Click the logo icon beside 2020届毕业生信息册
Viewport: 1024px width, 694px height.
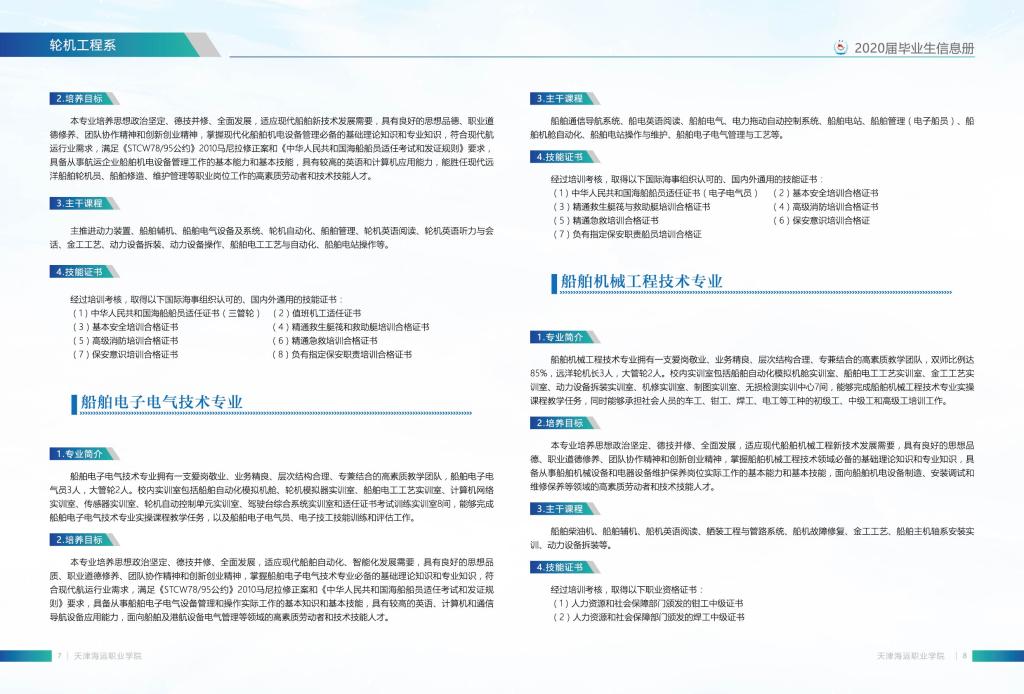tap(841, 47)
